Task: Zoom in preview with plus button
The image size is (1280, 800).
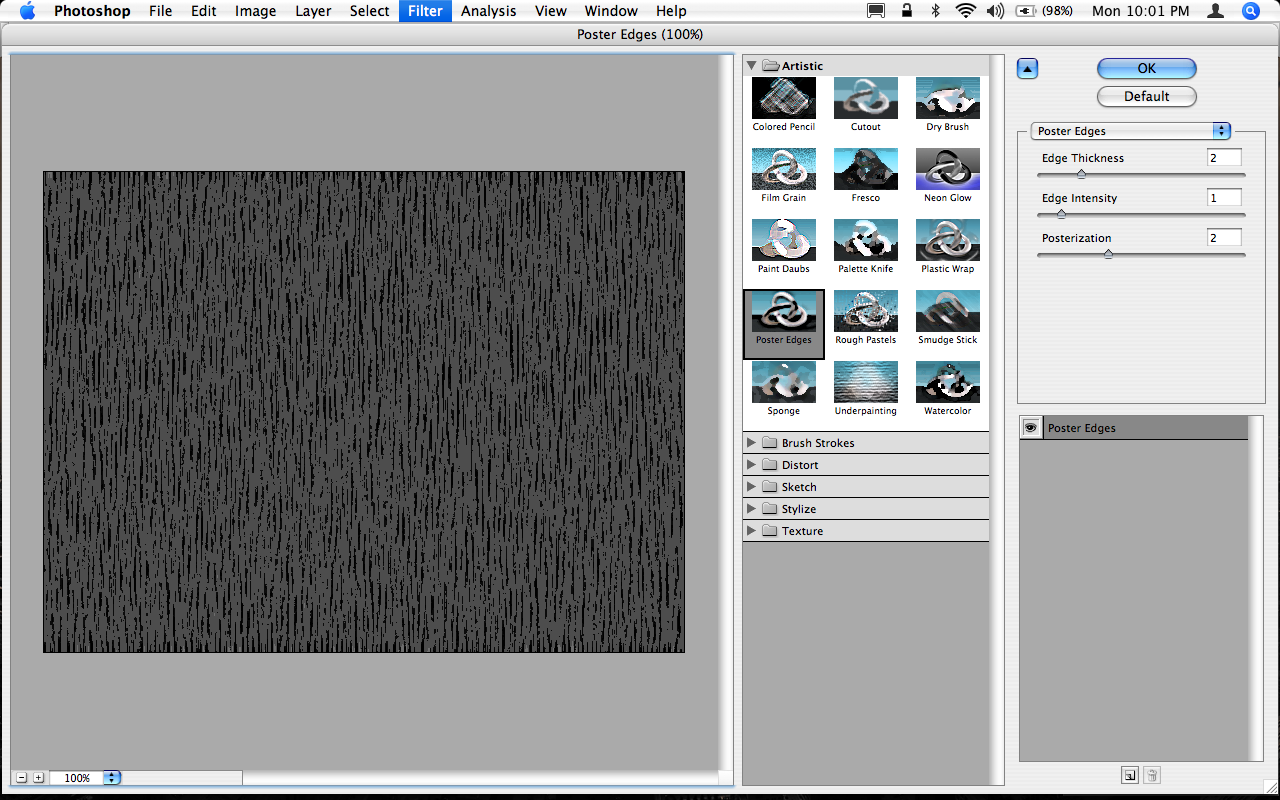Action: (38, 777)
